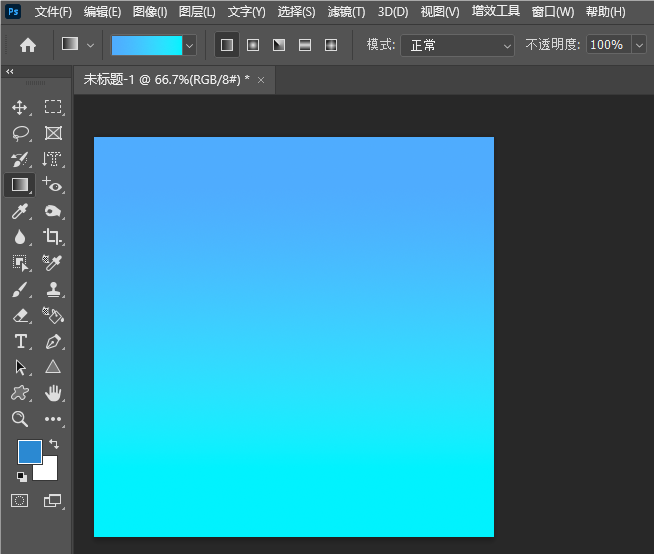Select the Hand tool

pyautogui.click(x=53, y=393)
